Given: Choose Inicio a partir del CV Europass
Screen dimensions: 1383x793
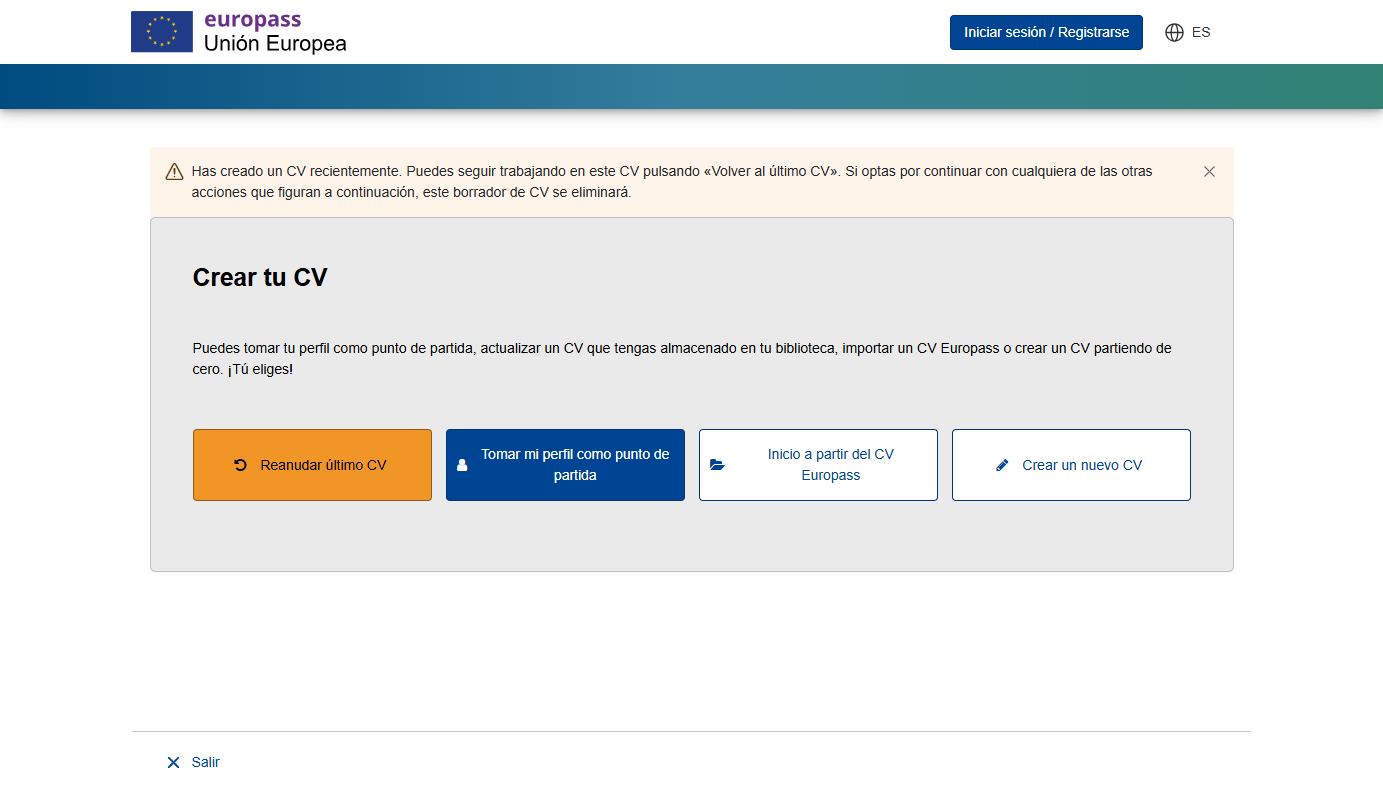Looking at the screenshot, I should point(818,465).
